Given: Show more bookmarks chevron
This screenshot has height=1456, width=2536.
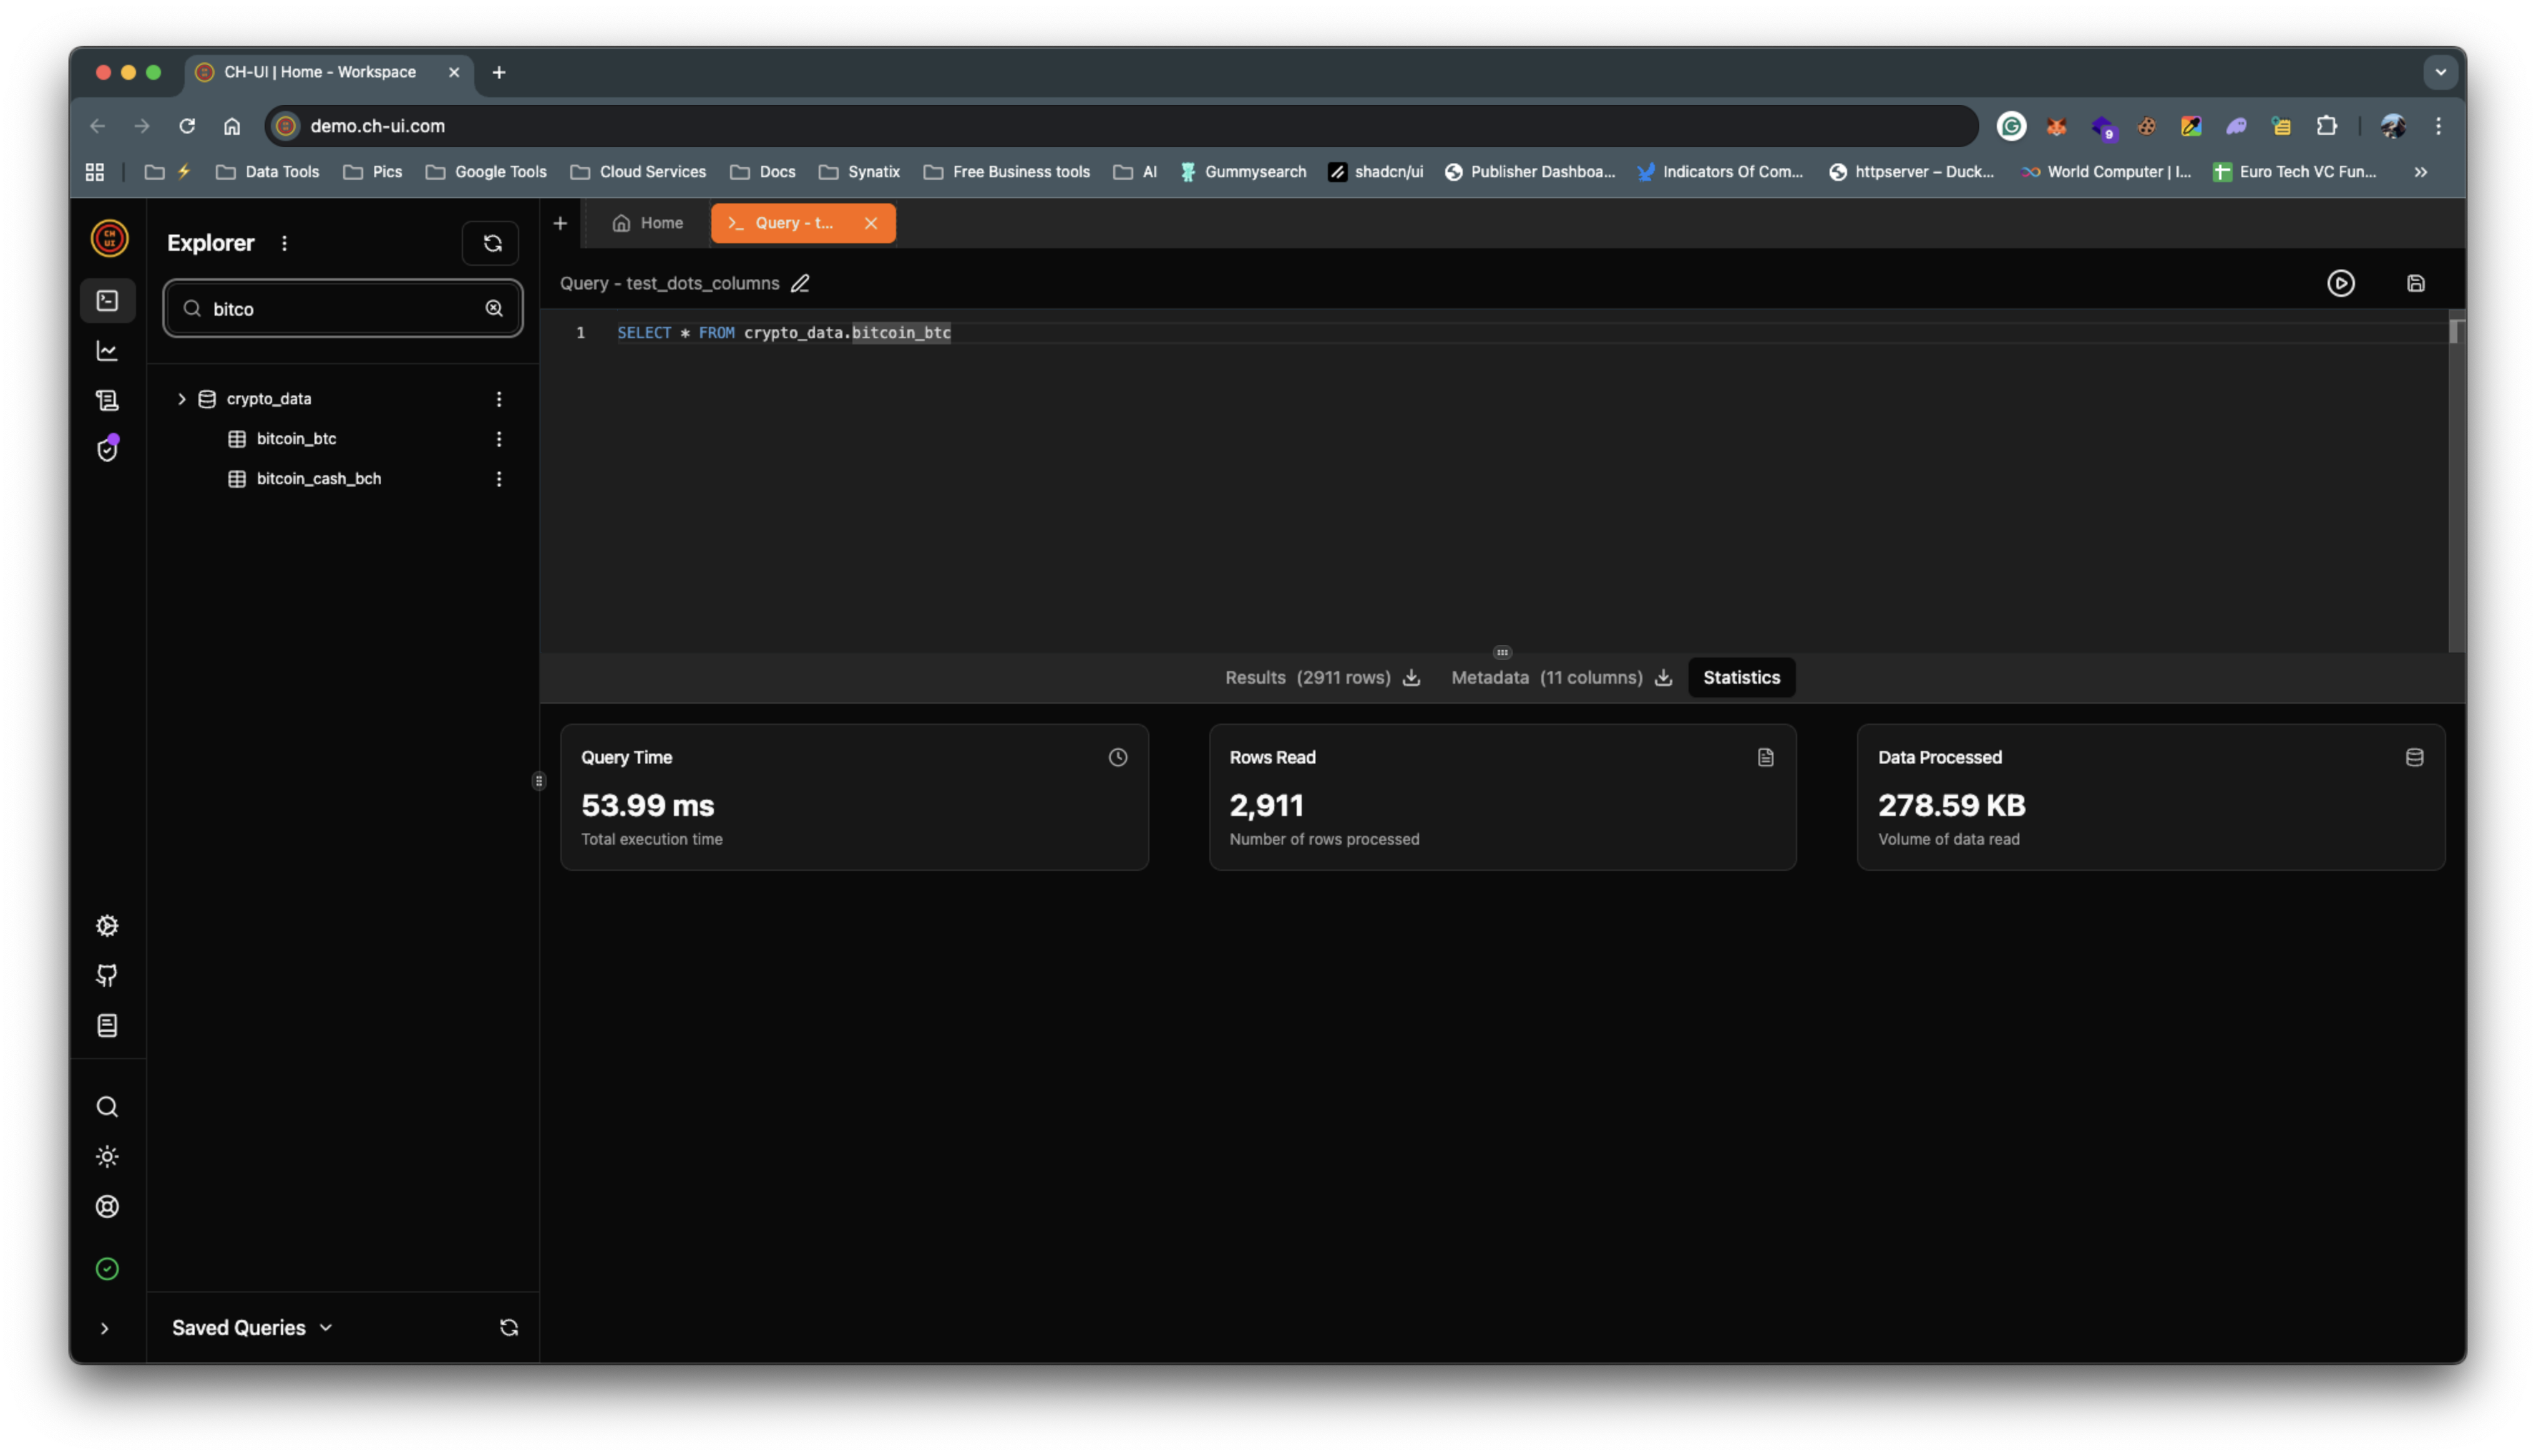Looking at the screenshot, I should (x=2421, y=172).
